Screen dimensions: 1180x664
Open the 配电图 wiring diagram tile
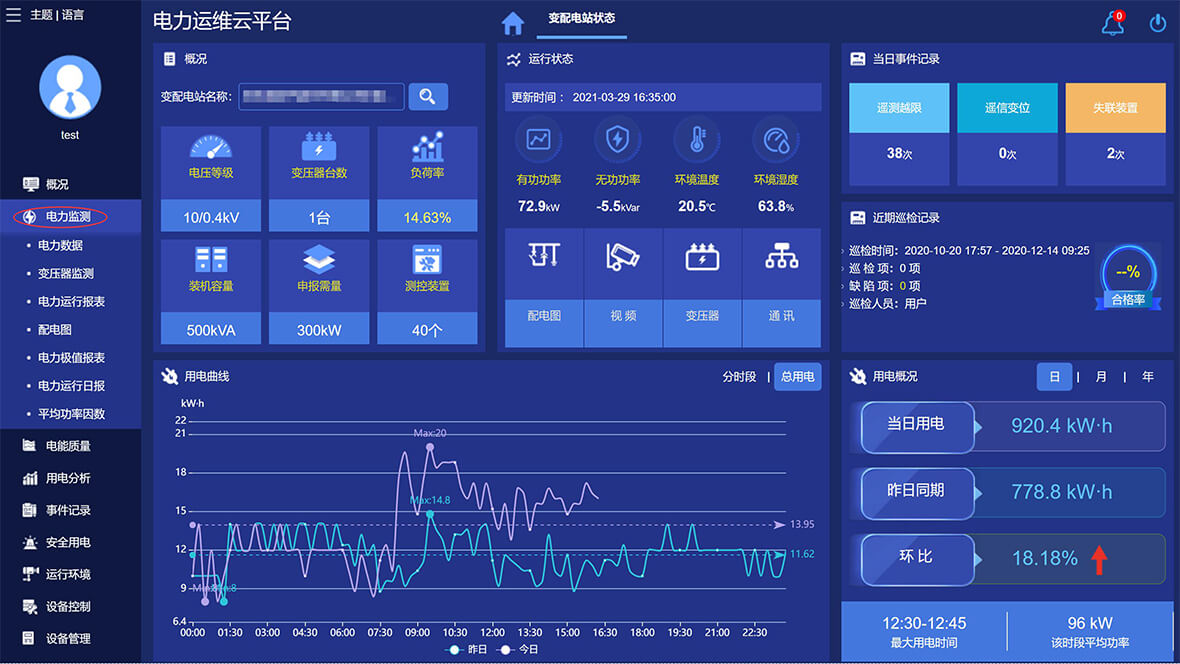543,287
